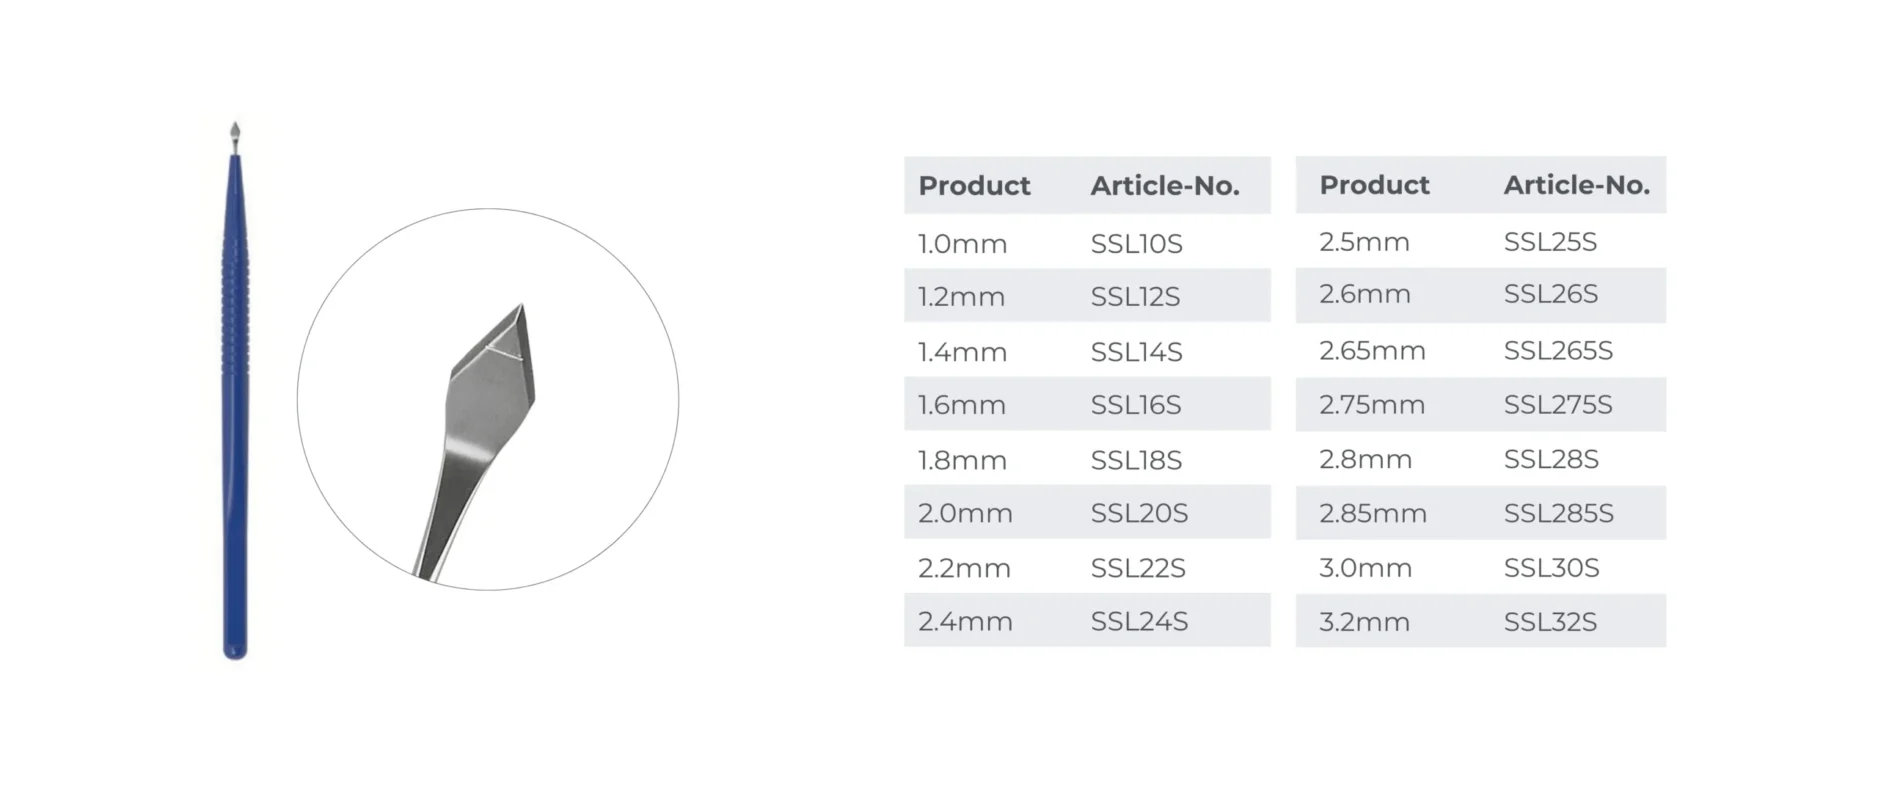Viewport: 1878px width, 799px height.
Task: Click the left table Product header
Action: [x=974, y=186]
